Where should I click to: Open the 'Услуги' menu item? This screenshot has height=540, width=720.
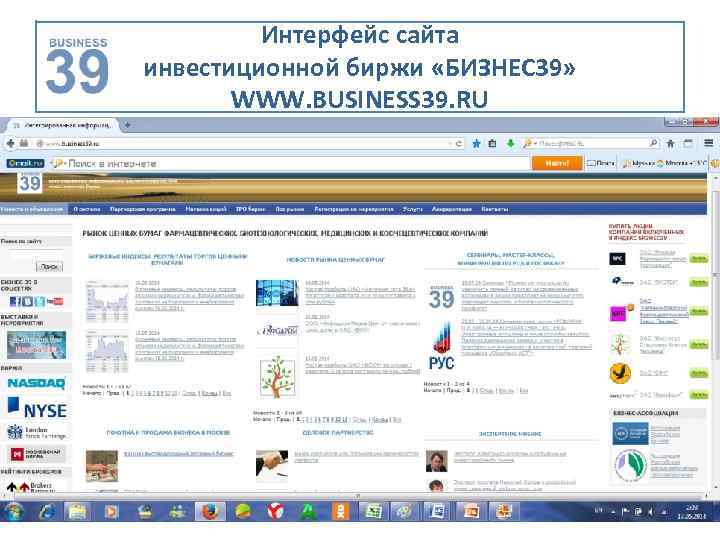(412, 209)
